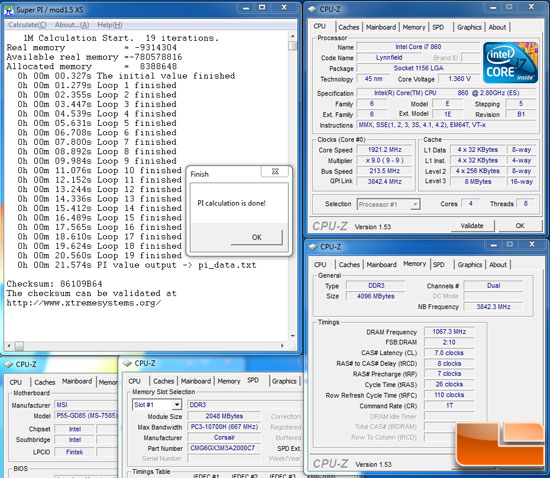
Task: Click the CPU-Z icon in the Mainboard window title bar
Action: (8, 364)
